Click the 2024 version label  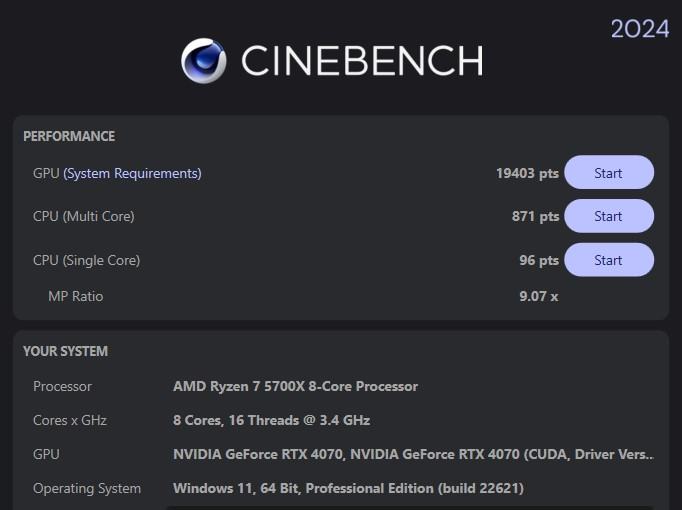[640, 29]
